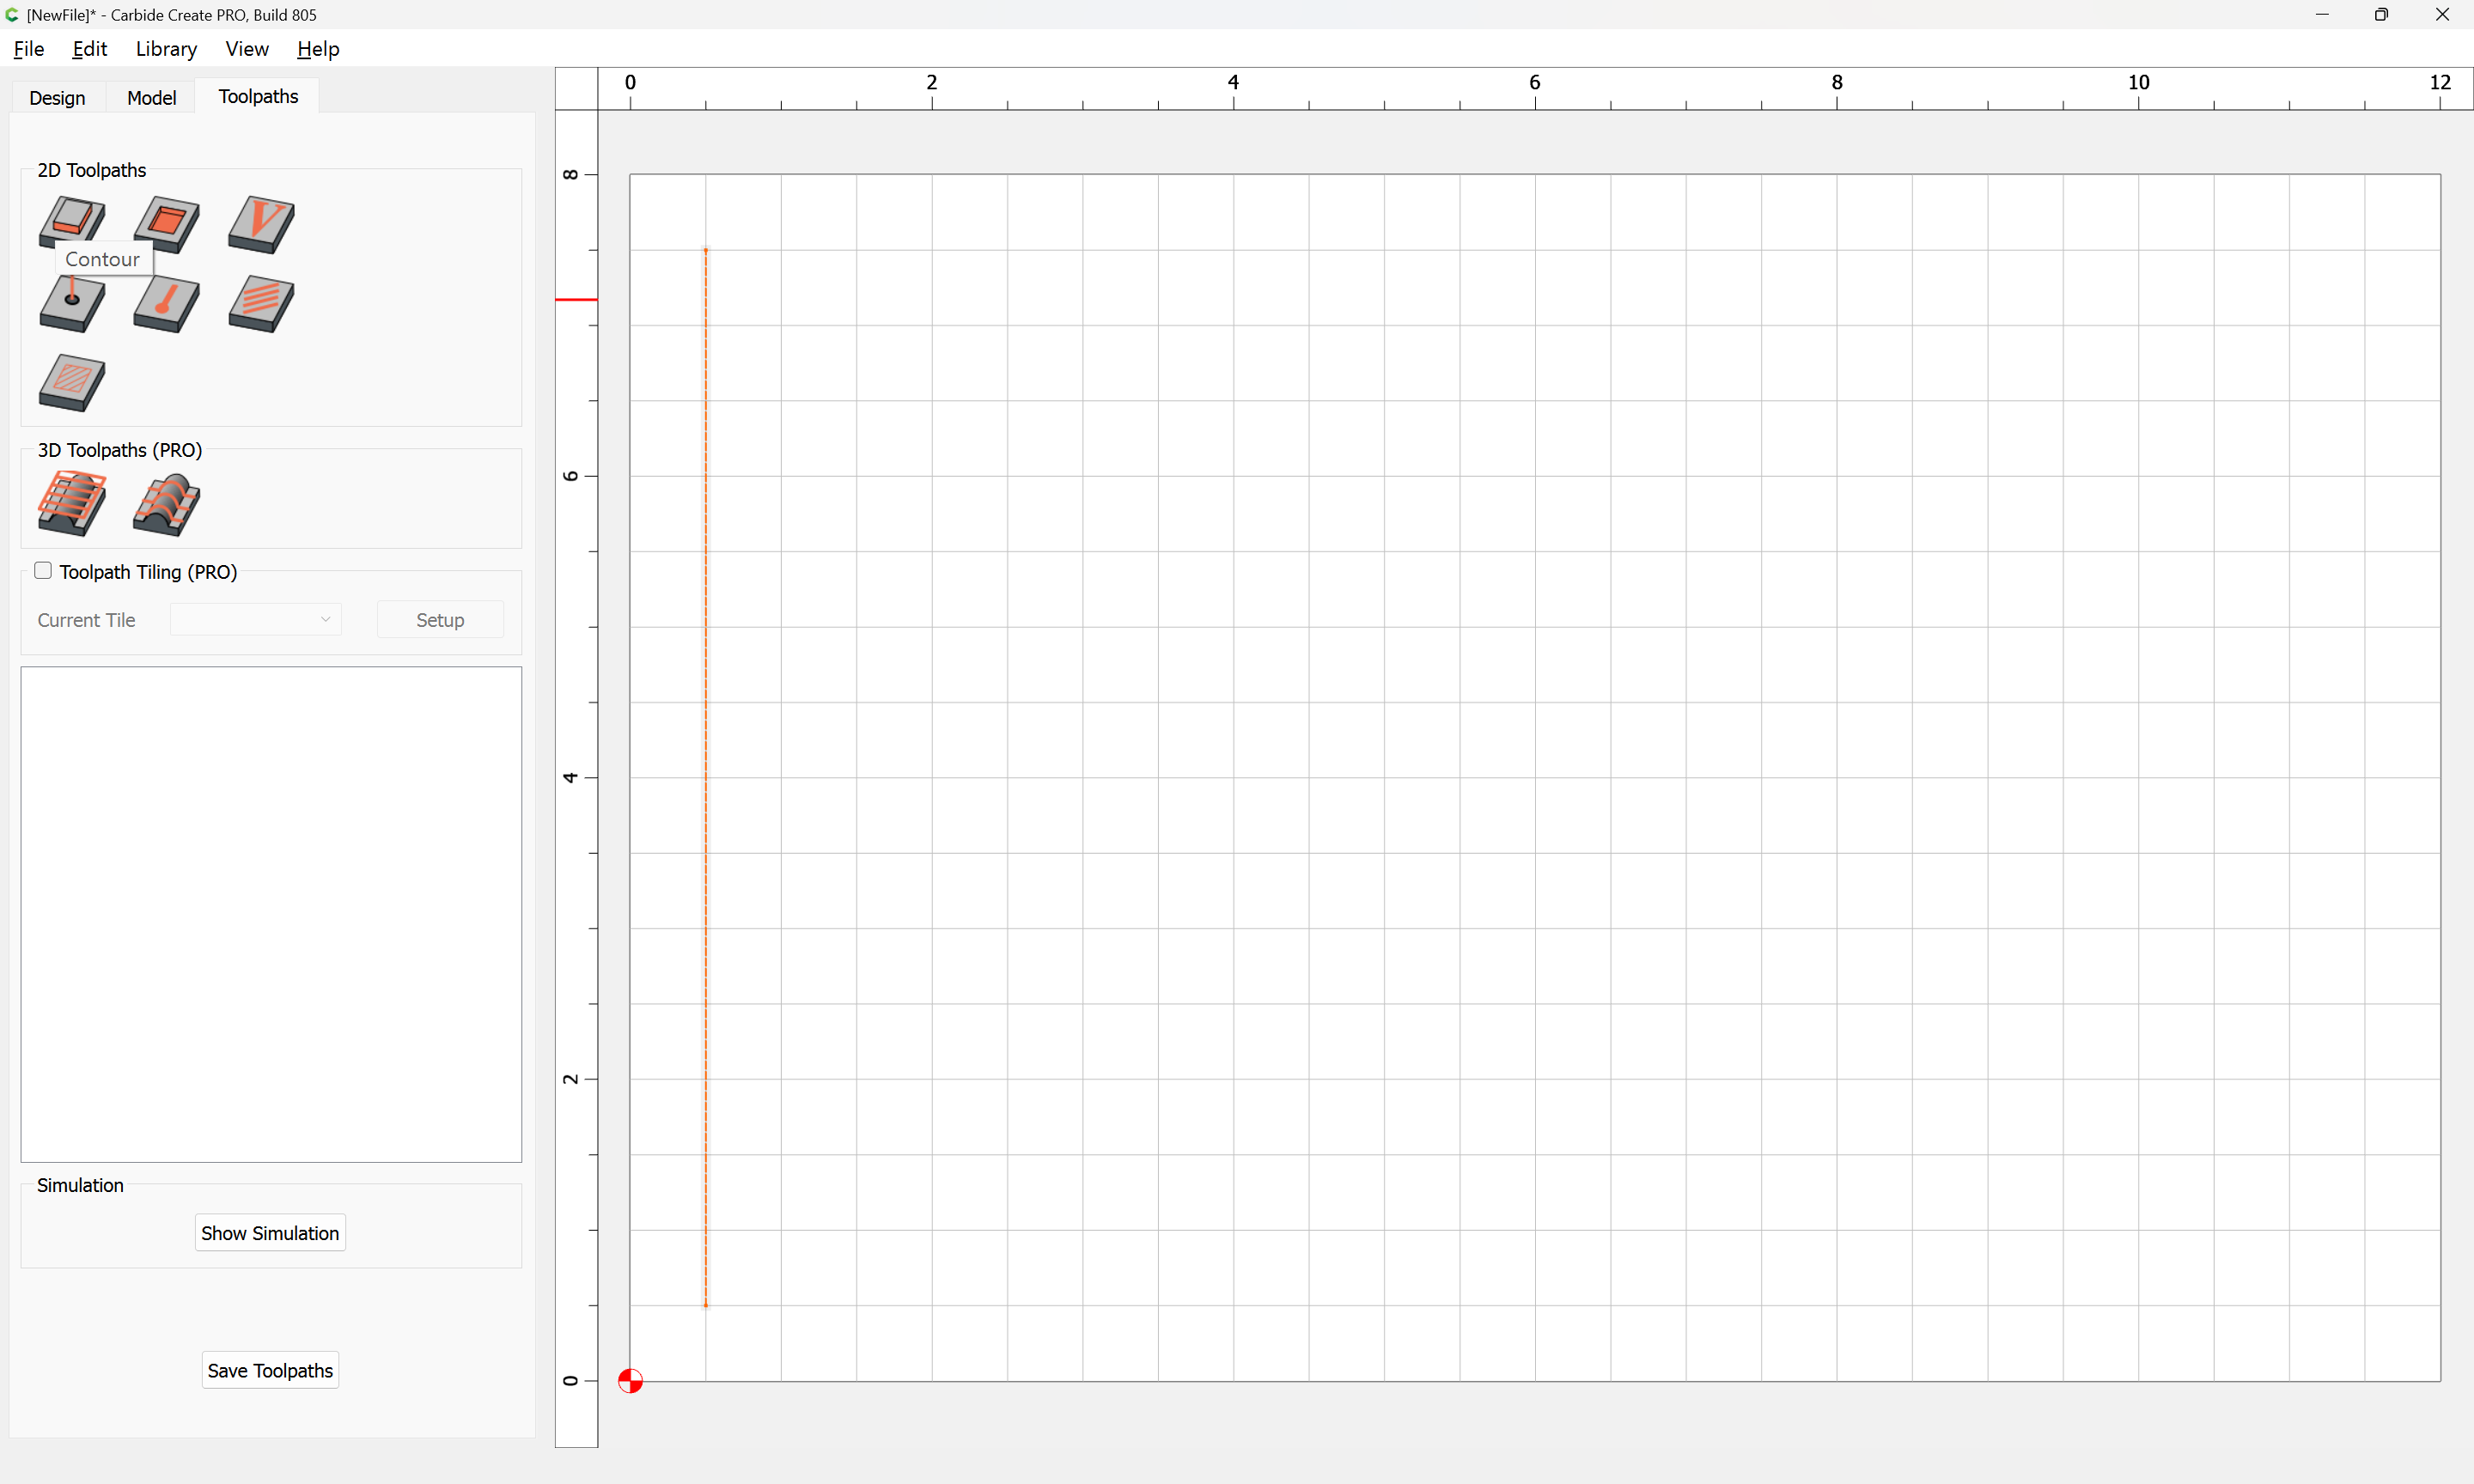Restore down the Carbide Create window
The image size is (2474, 1484).
[2382, 14]
